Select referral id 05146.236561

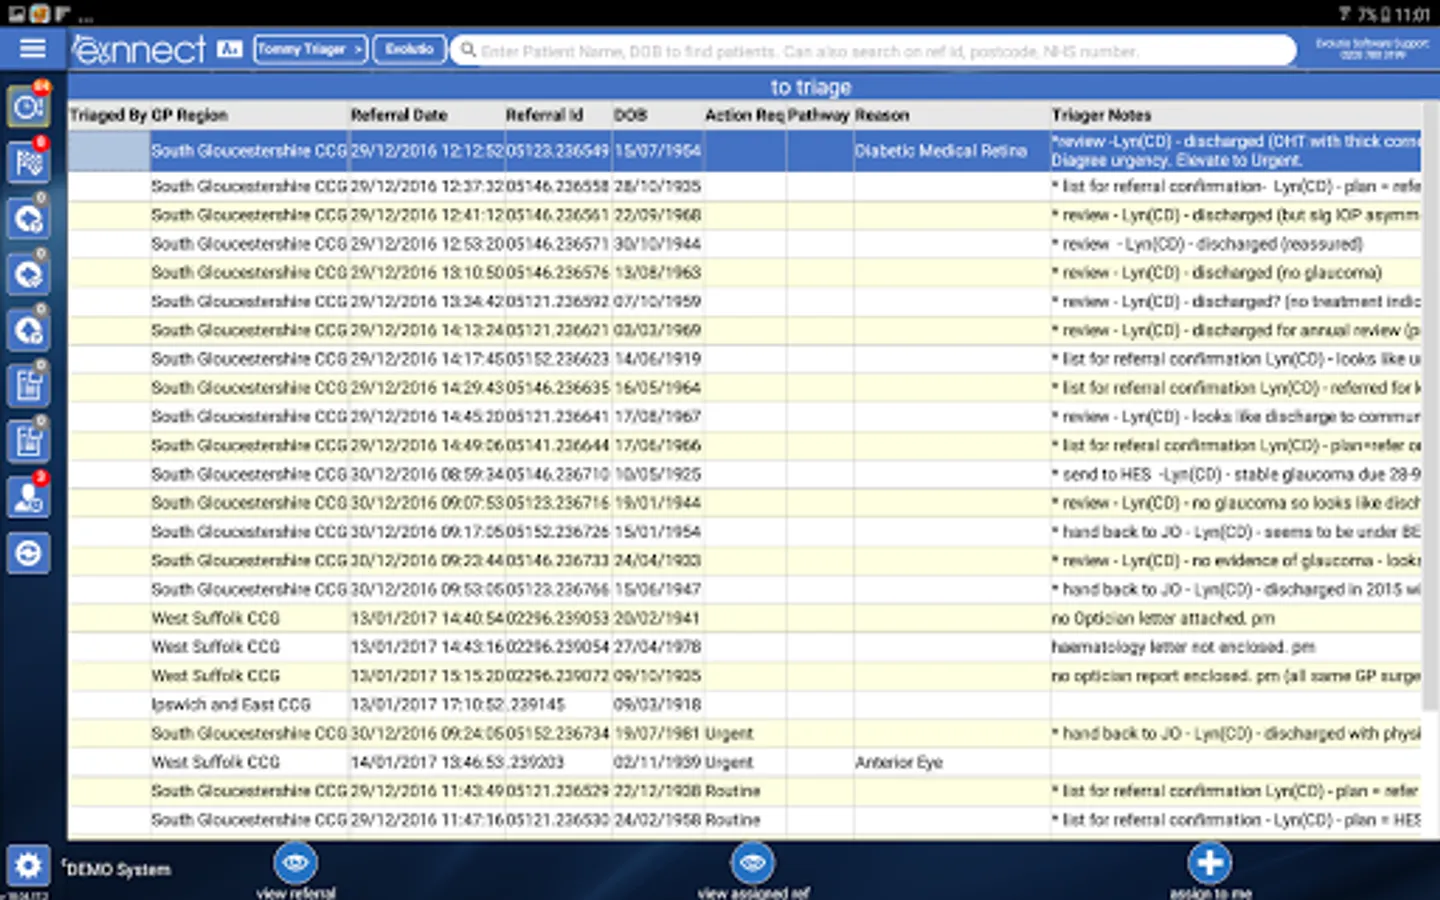click(557, 215)
